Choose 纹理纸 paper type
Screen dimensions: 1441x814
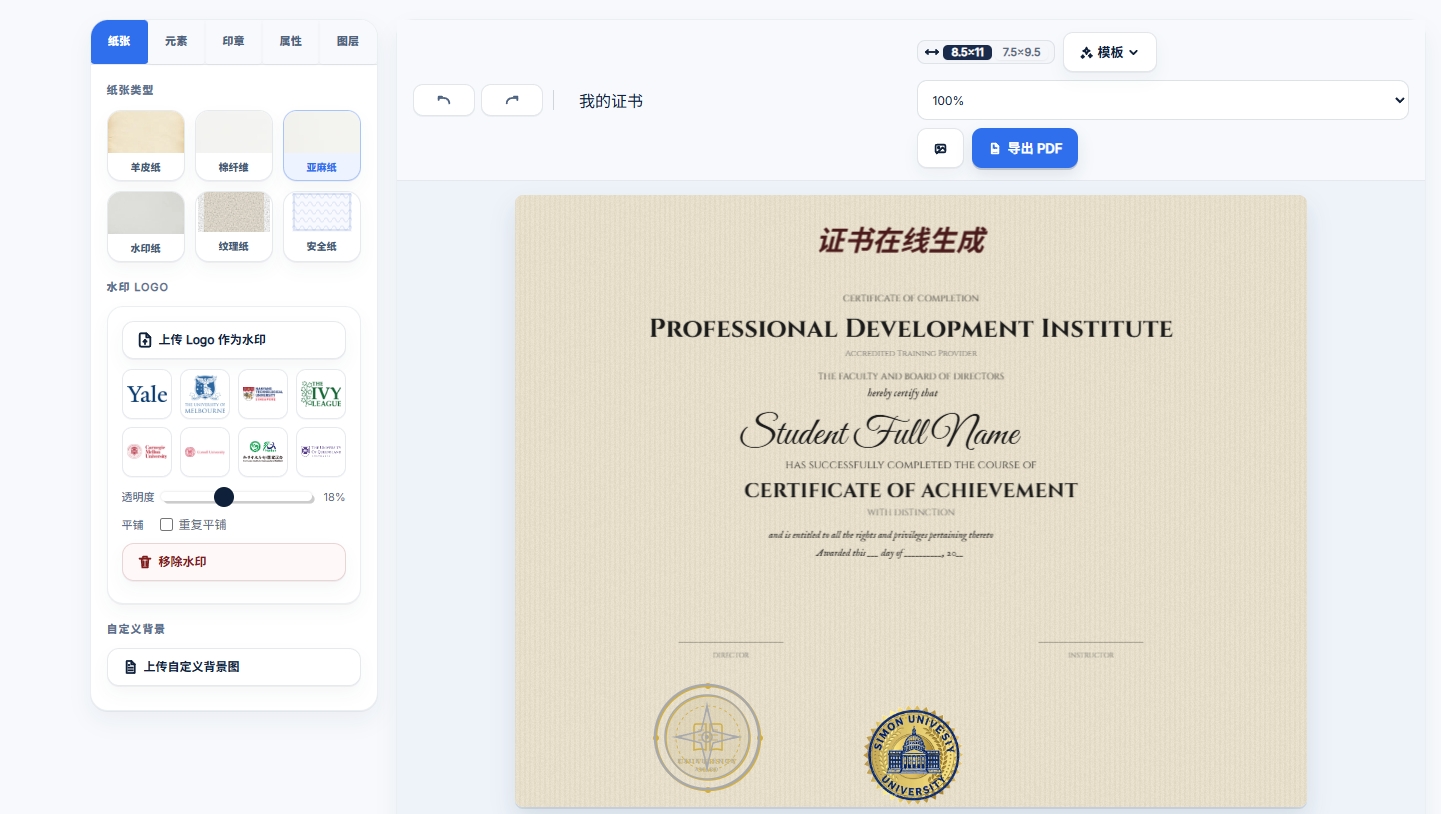tap(234, 226)
